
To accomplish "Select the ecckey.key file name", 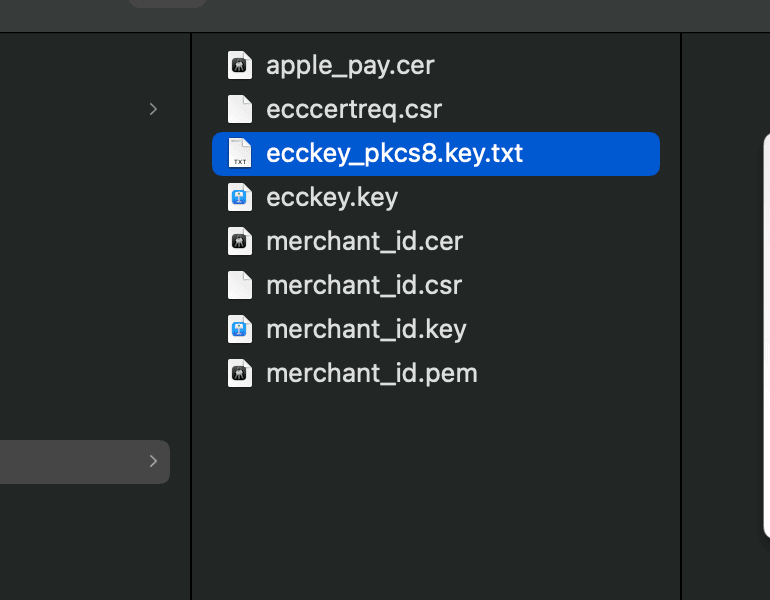I will 332,198.
